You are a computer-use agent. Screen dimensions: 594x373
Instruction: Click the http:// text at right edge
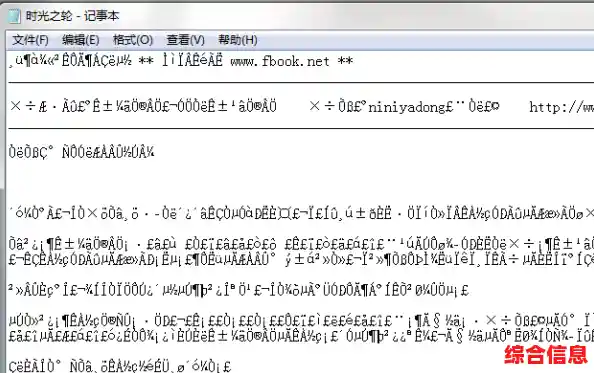[561, 107]
